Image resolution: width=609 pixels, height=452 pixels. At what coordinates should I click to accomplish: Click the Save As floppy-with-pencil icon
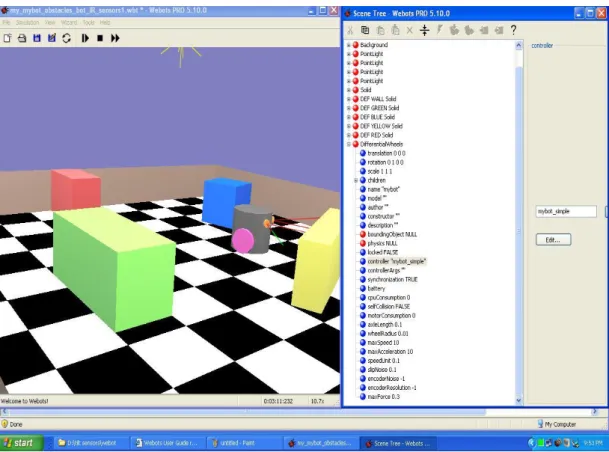(x=52, y=38)
